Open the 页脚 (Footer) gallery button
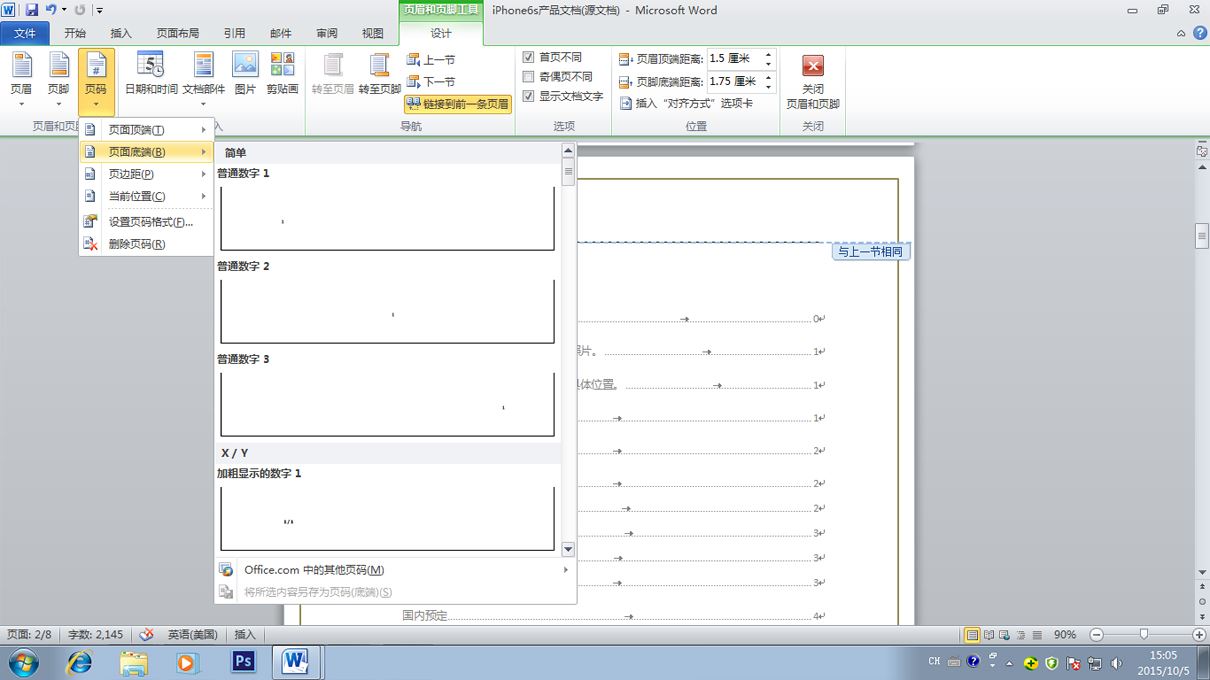This screenshot has height=680, width=1210. (58, 80)
